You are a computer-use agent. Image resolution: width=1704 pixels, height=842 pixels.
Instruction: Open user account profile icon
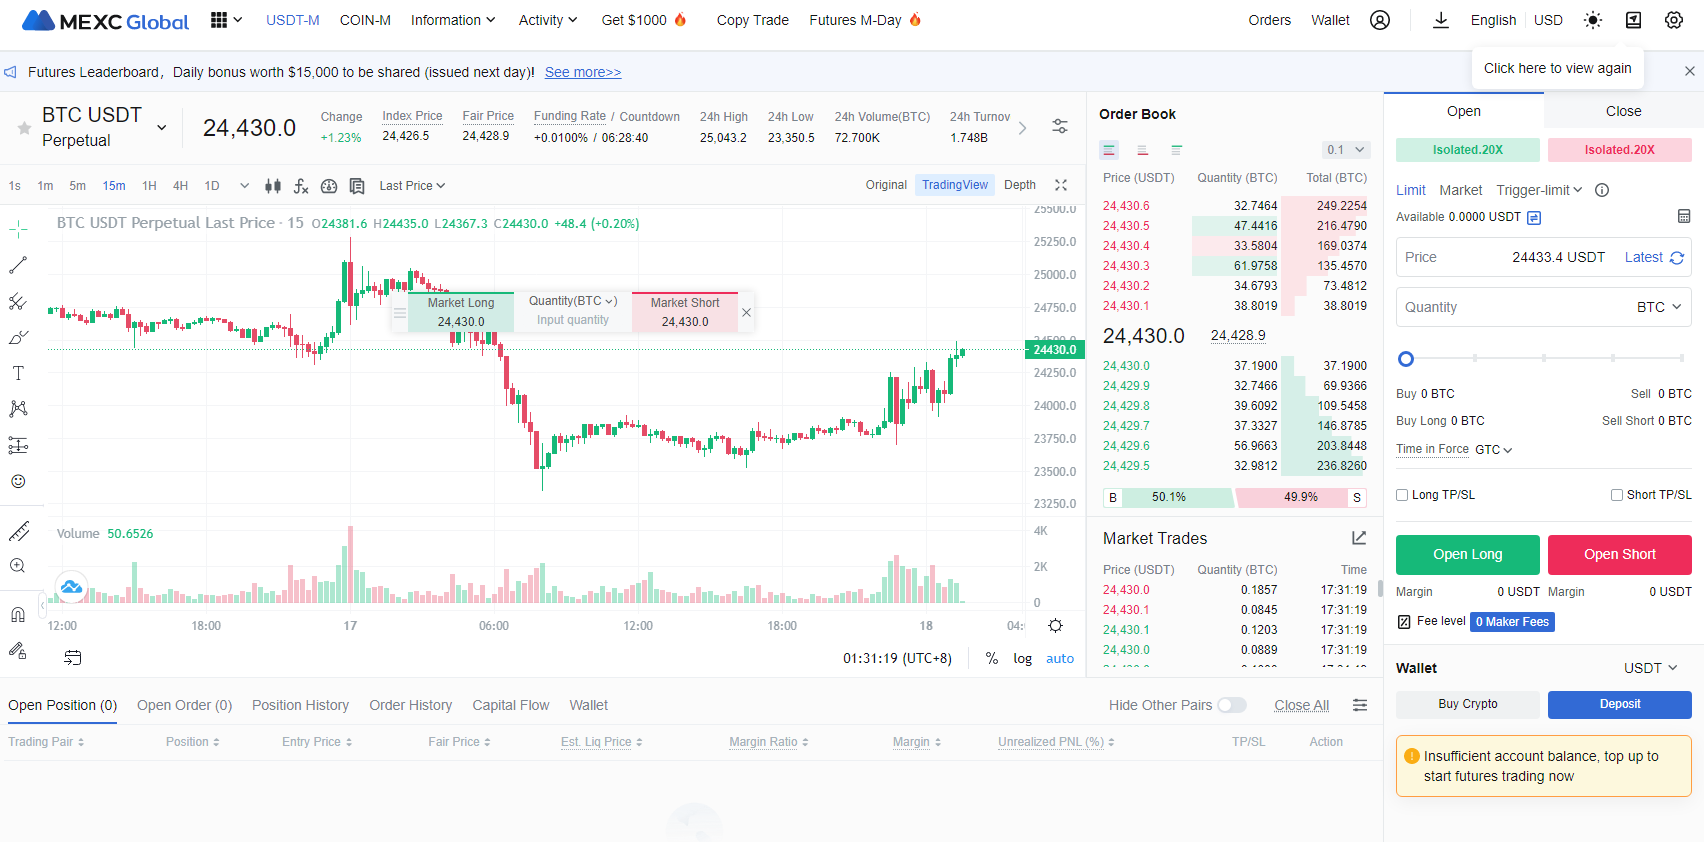(1380, 20)
